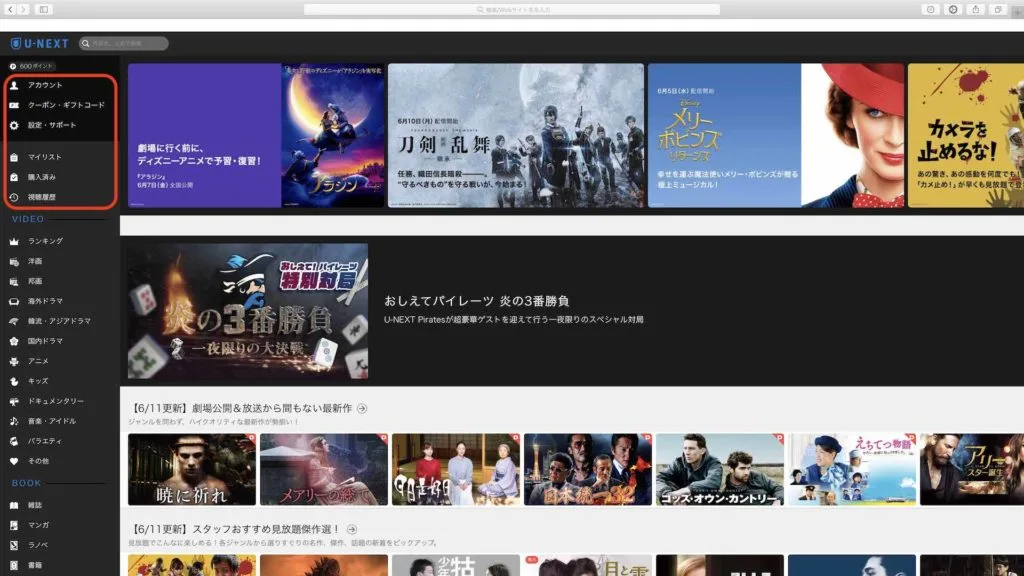Click the Safari address bar

[512, 10]
